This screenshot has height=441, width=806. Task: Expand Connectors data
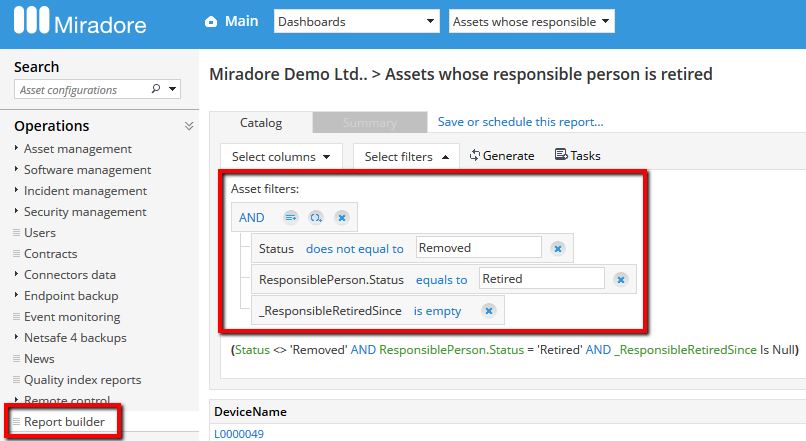tap(69, 275)
